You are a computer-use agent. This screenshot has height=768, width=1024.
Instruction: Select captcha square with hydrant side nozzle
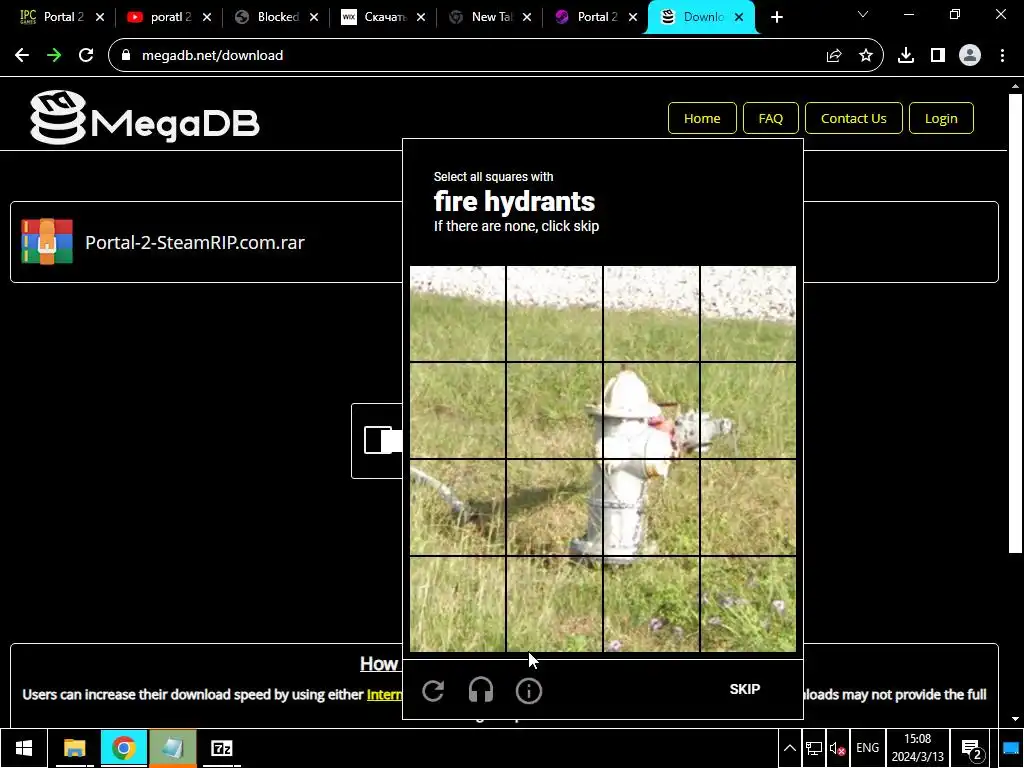pyautogui.click(x=748, y=409)
